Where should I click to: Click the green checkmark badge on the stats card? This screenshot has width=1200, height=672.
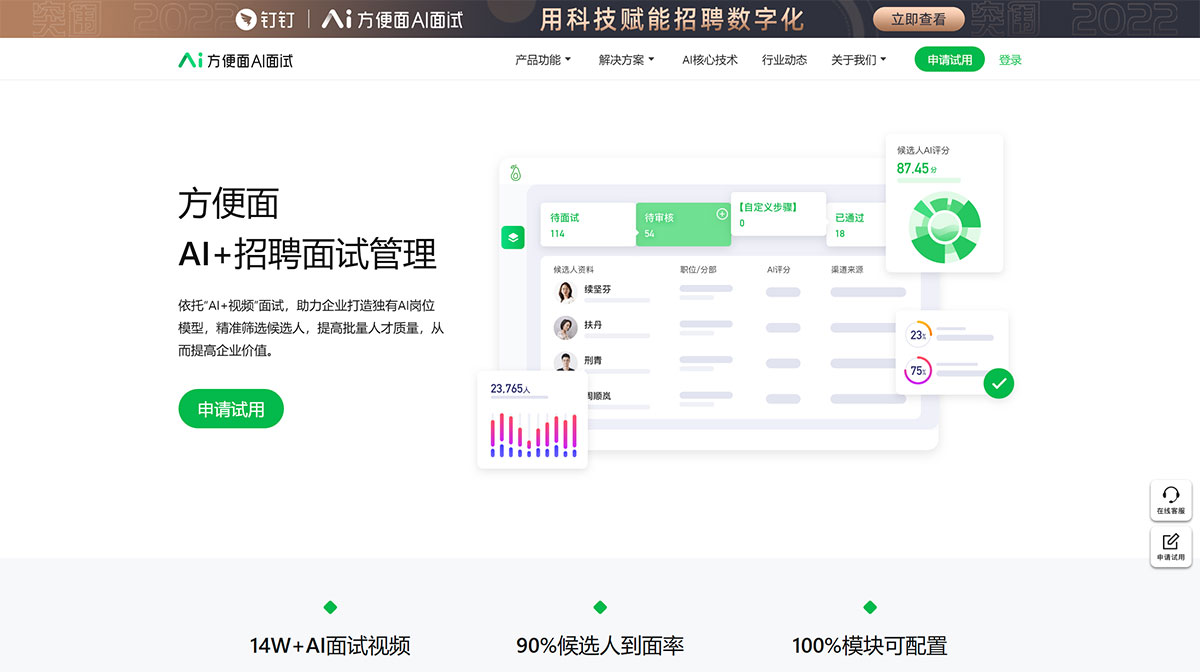click(x=998, y=383)
